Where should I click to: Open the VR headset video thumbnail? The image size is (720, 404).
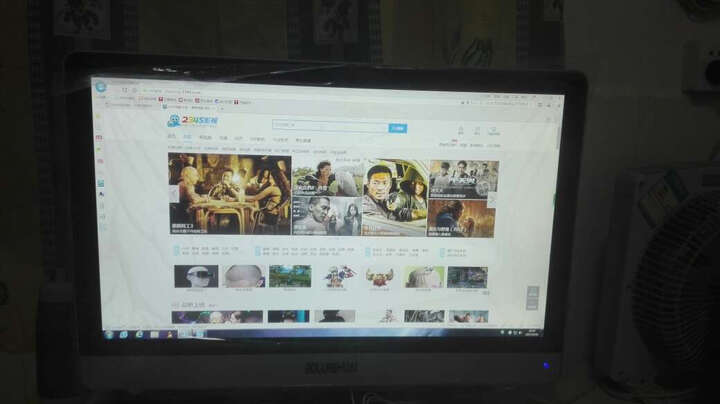(x=196, y=277)
